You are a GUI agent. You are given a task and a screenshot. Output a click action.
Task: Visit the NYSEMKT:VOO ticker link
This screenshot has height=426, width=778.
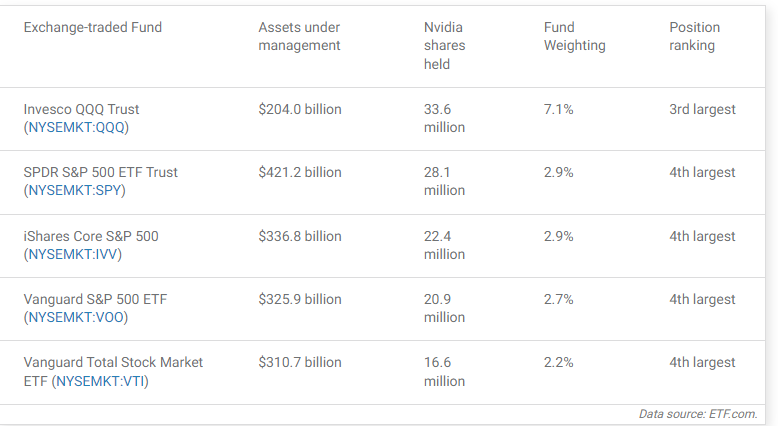coord(78,318)
